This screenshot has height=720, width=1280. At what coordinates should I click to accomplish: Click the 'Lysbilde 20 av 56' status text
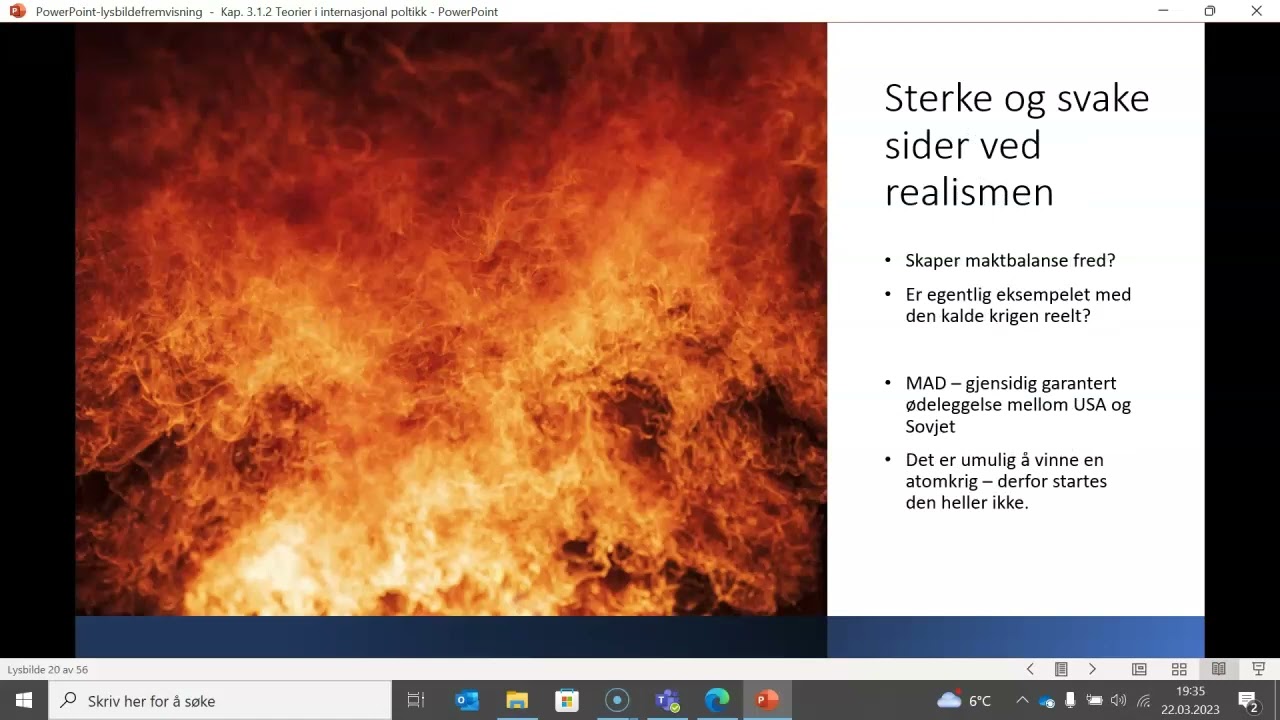pyautogui.click(x=48, y=669)
